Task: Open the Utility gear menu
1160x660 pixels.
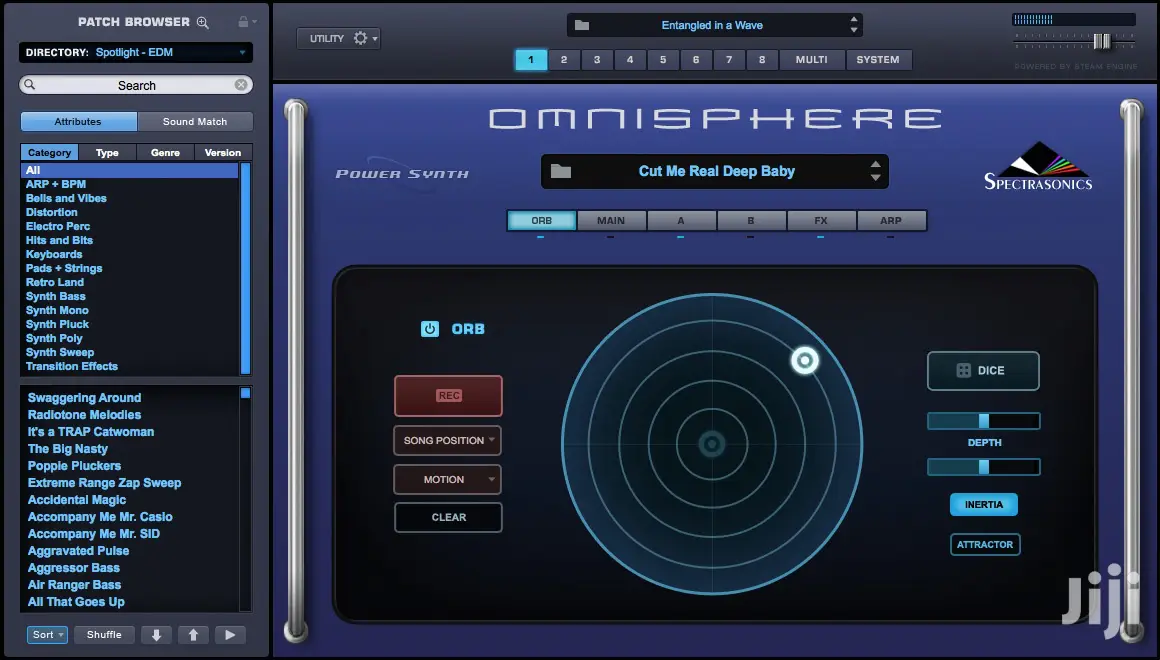Action: 360,38
